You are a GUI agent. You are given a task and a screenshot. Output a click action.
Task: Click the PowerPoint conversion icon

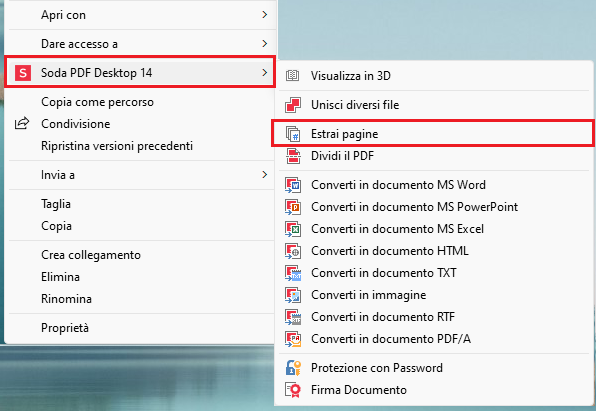[293, 207]
